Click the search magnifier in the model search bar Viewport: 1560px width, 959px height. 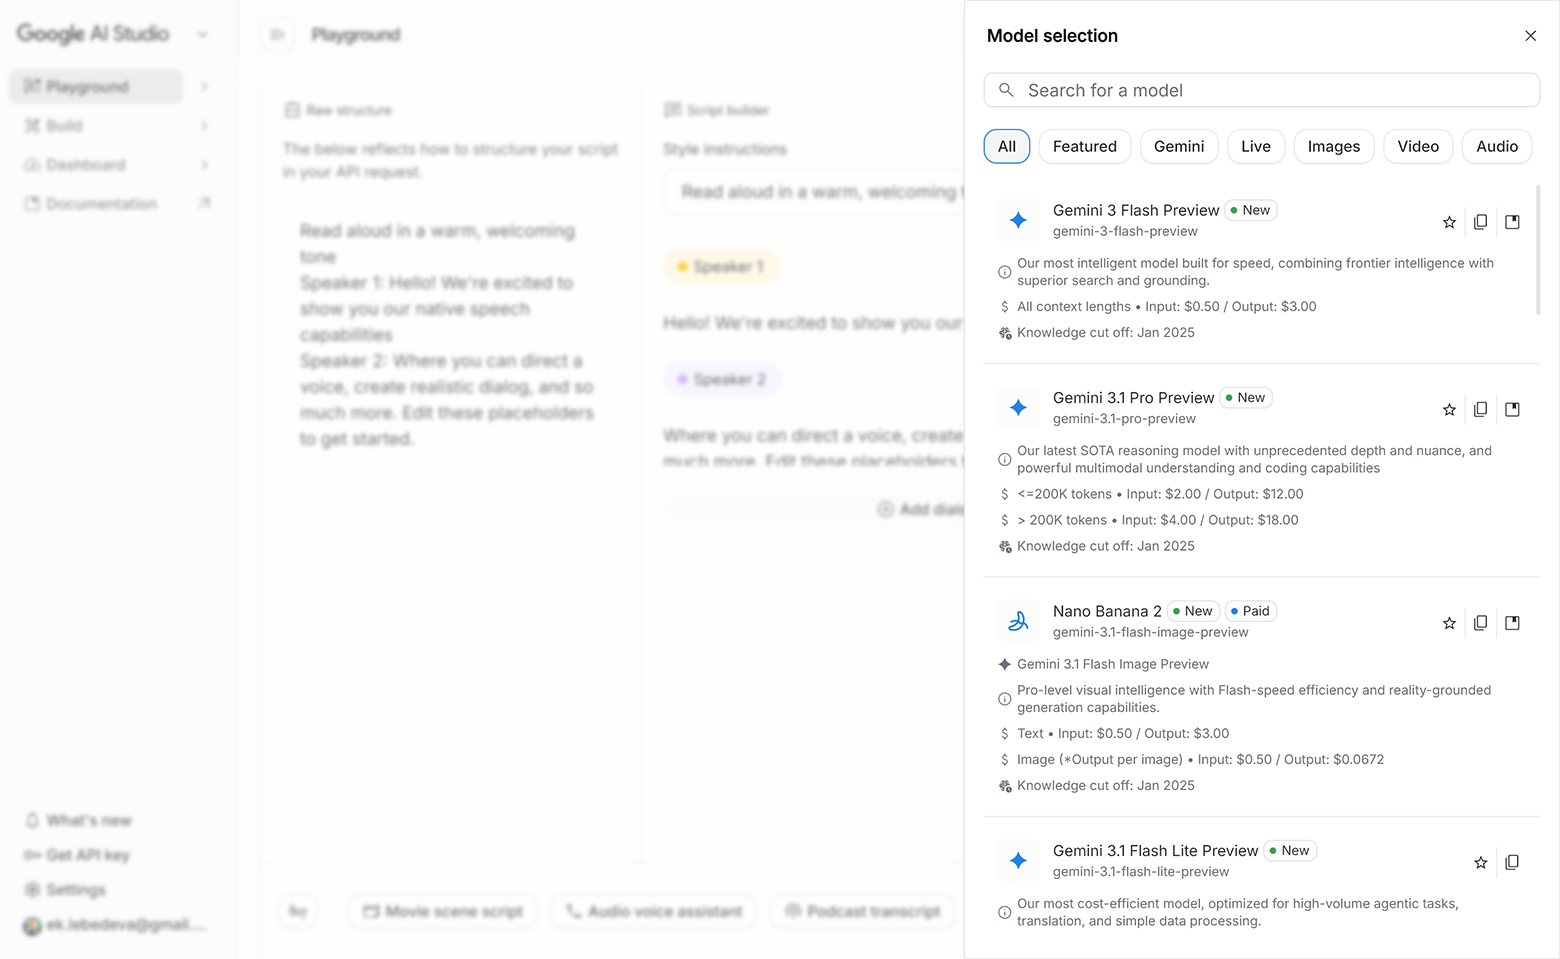(1006, 90)
